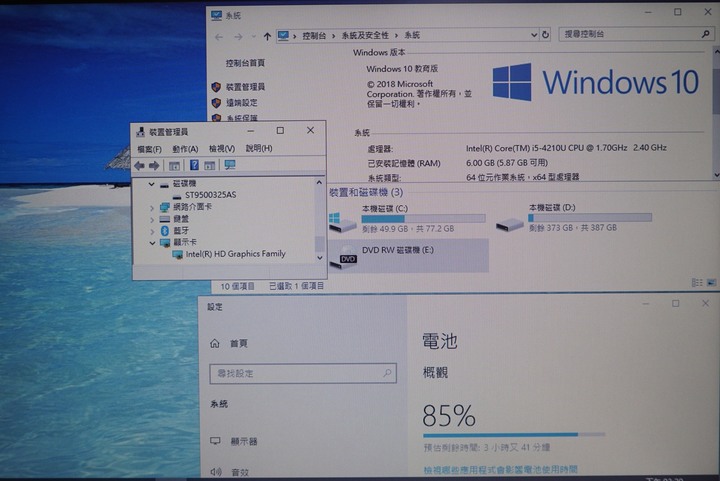The height and width of the screenshot is (481, 720).
Task: Open the address bar history dropdown
Action: pos(534,35)
